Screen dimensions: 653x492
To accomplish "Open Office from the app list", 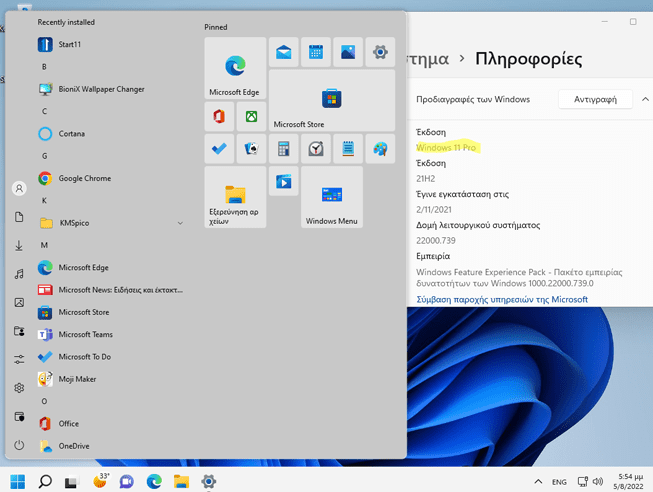I will pos(110,424).
